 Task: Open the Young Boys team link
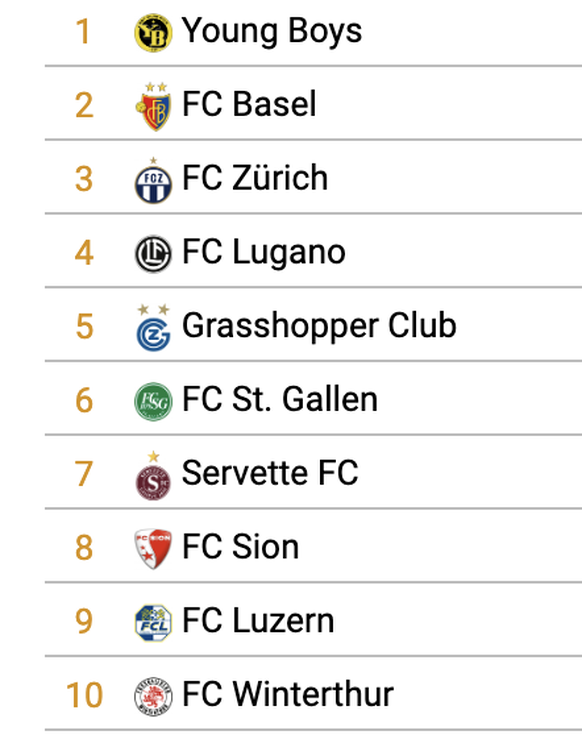click(x=272, y=32)
